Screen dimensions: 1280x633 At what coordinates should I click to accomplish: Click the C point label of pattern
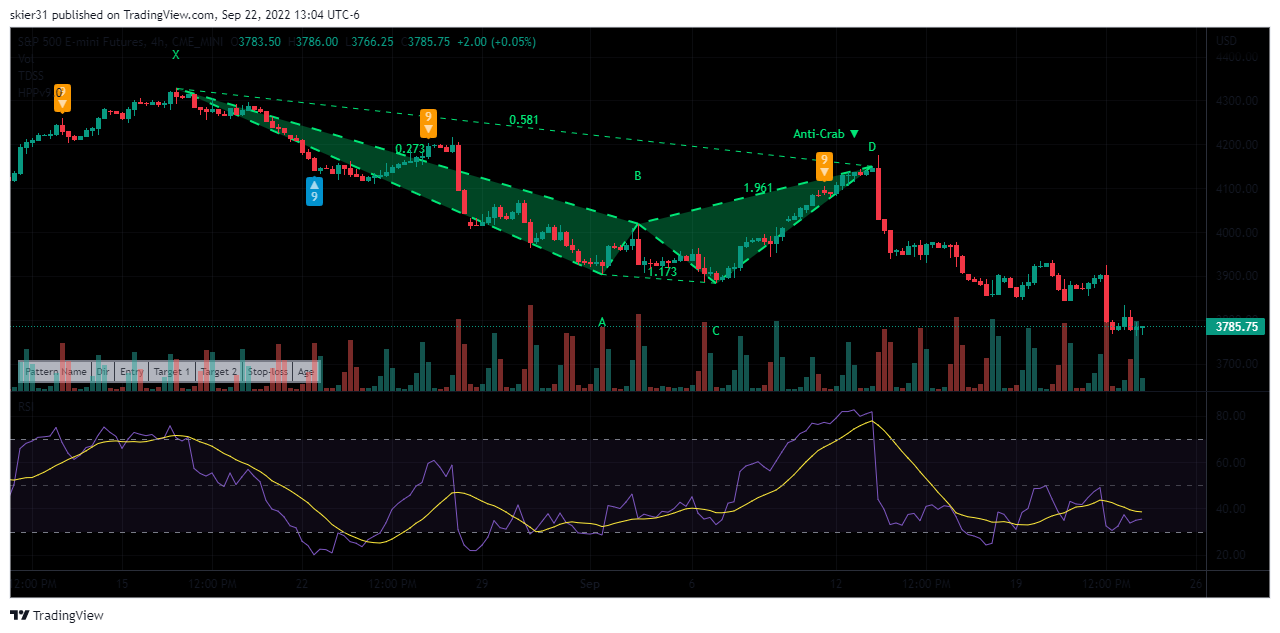(716, 330)
